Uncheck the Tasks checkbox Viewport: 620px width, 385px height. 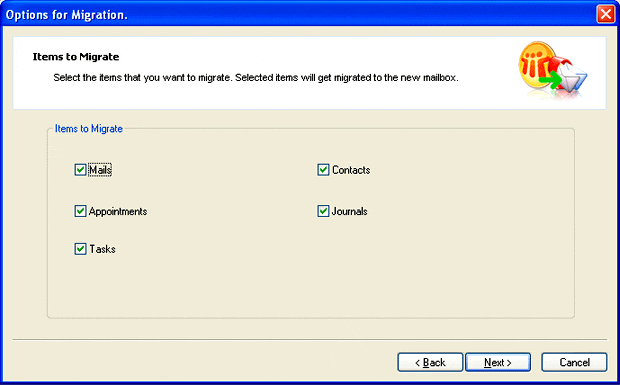tap(80, 249)
